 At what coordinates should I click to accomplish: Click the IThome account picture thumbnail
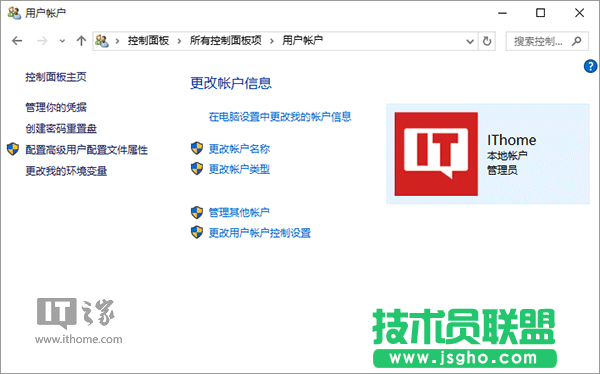(x=436, y=154)
